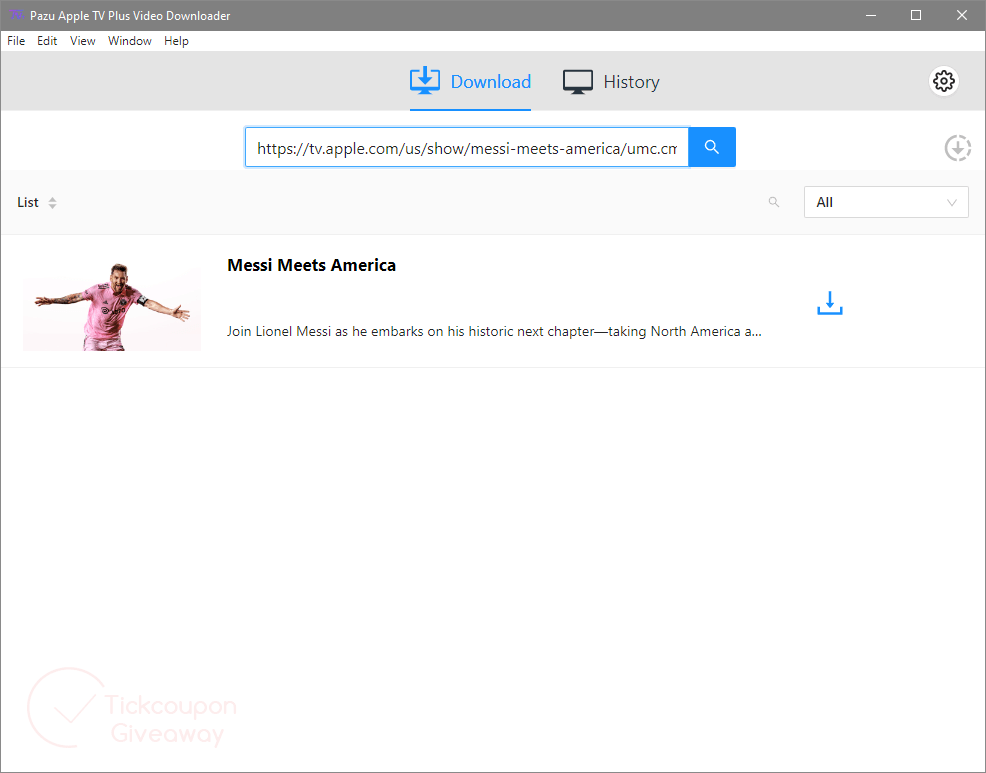This screenshot has height=773, width=986.
Task: Open the File menu
Action: coord(16,41)
